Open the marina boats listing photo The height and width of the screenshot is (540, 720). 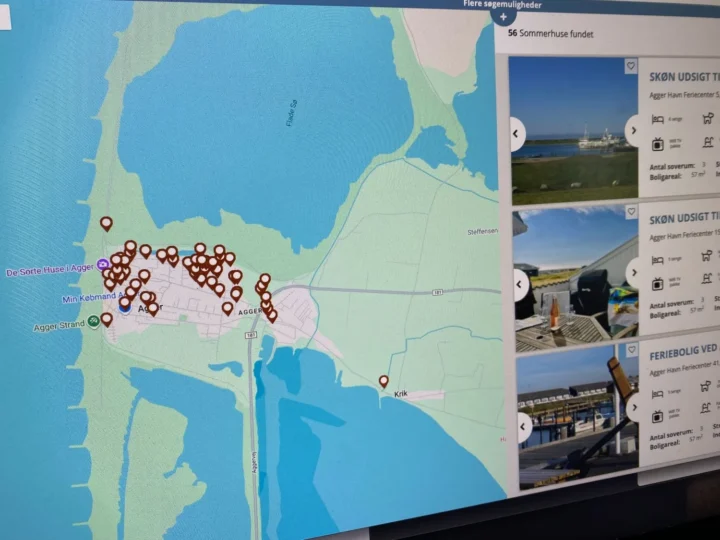coord(579,416)
